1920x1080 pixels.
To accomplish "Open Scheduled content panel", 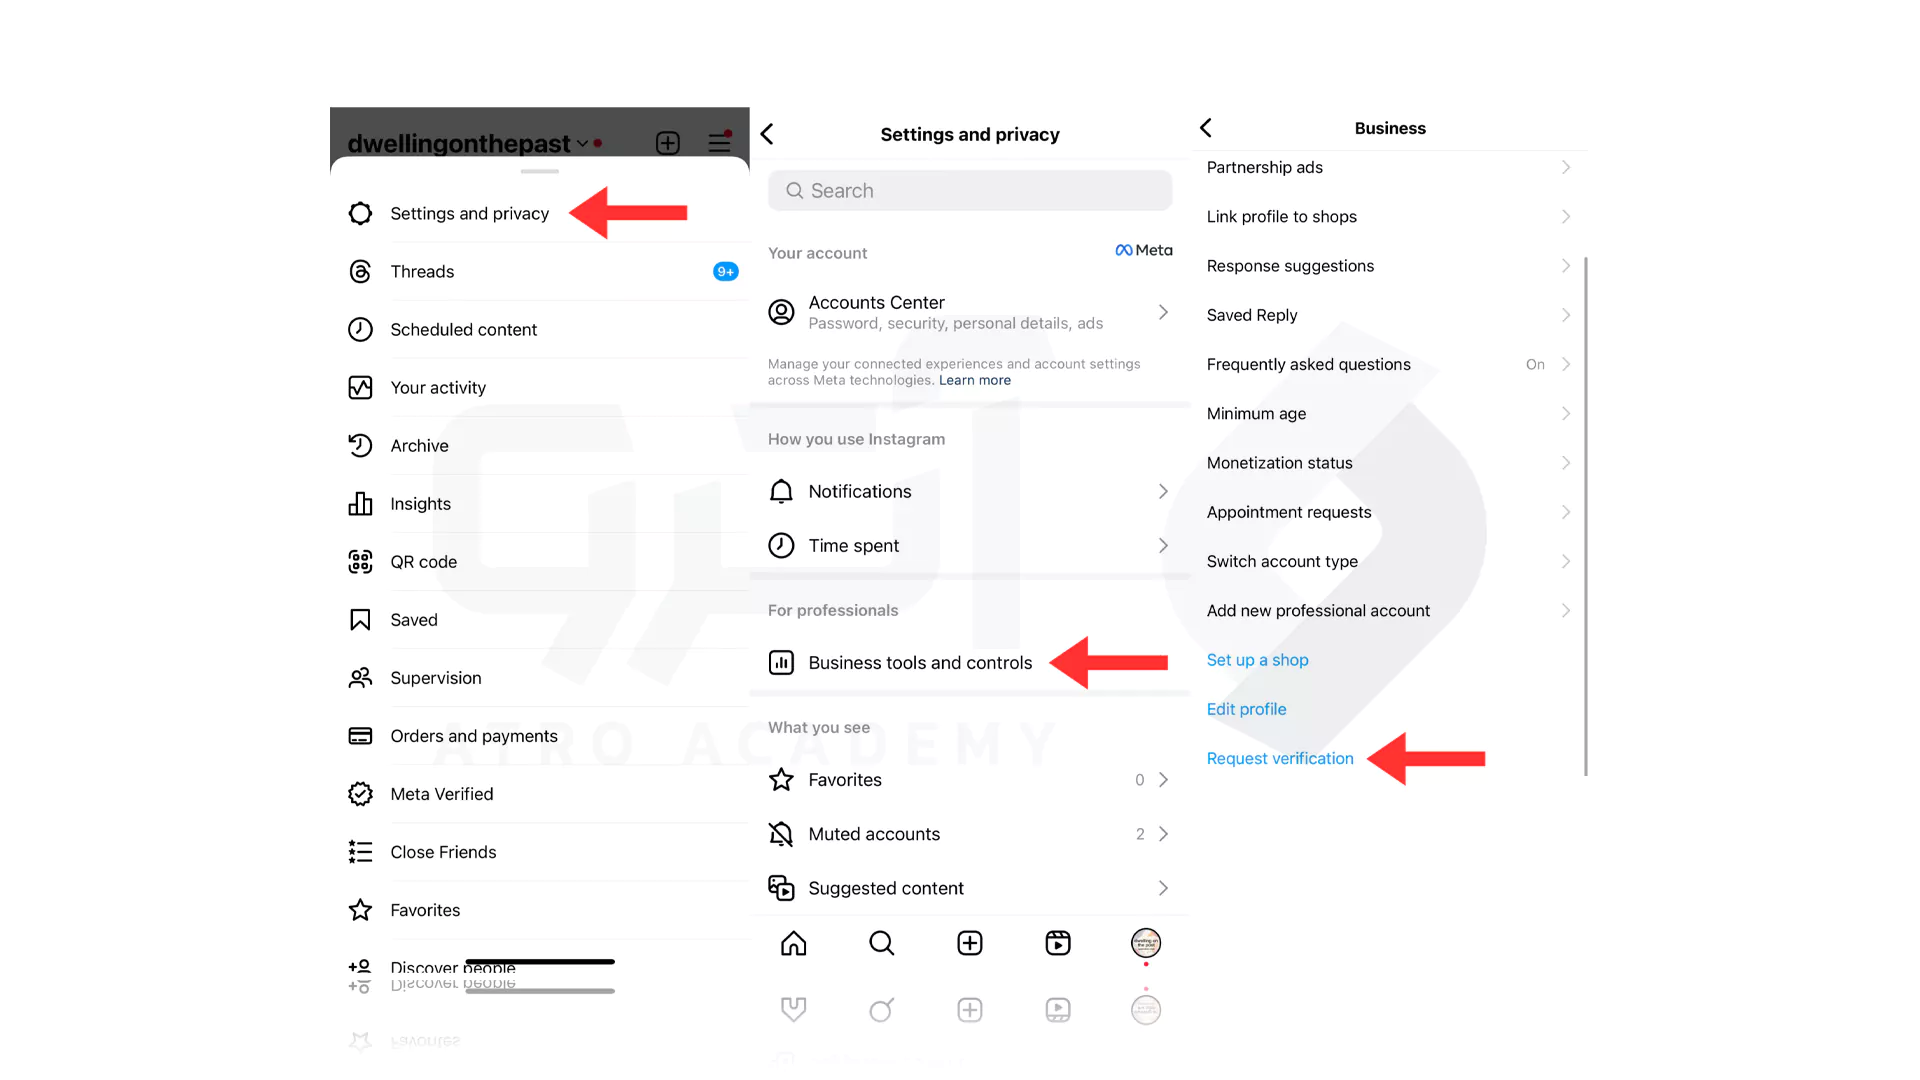I will click(464, 328).
